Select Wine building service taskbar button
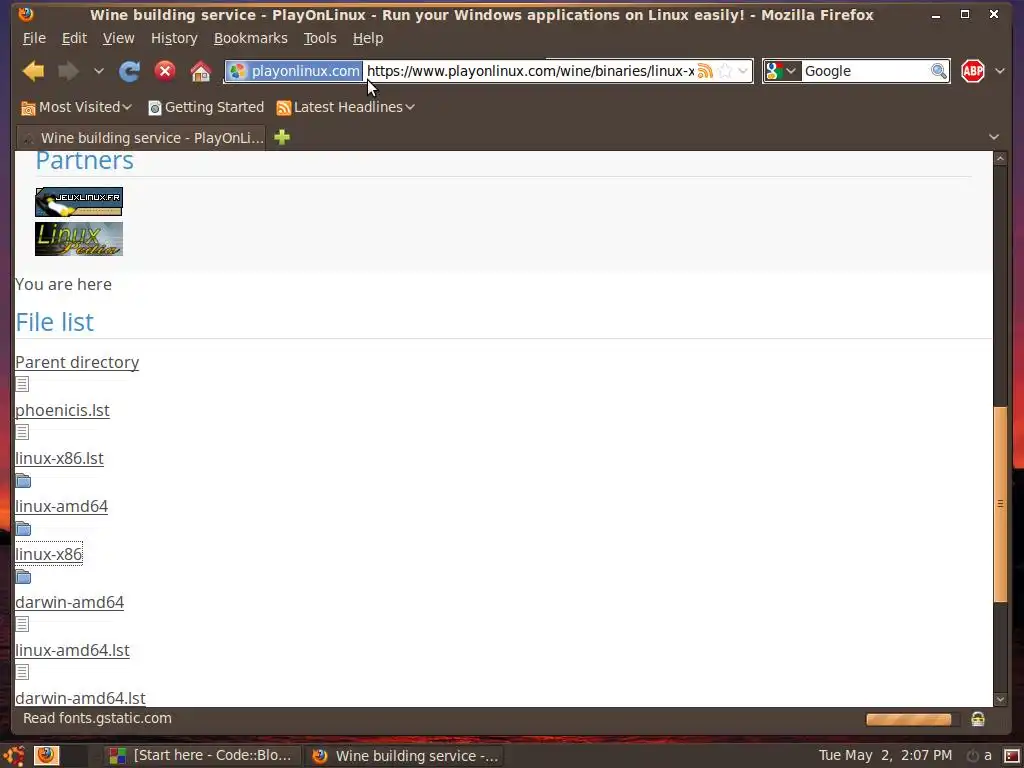Screen dimensions: 1024x768 (405, 756)
